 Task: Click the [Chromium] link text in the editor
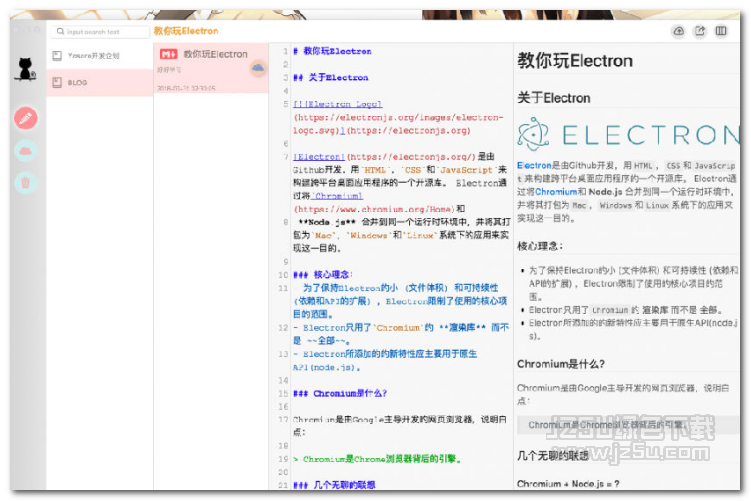click(337, 196)
